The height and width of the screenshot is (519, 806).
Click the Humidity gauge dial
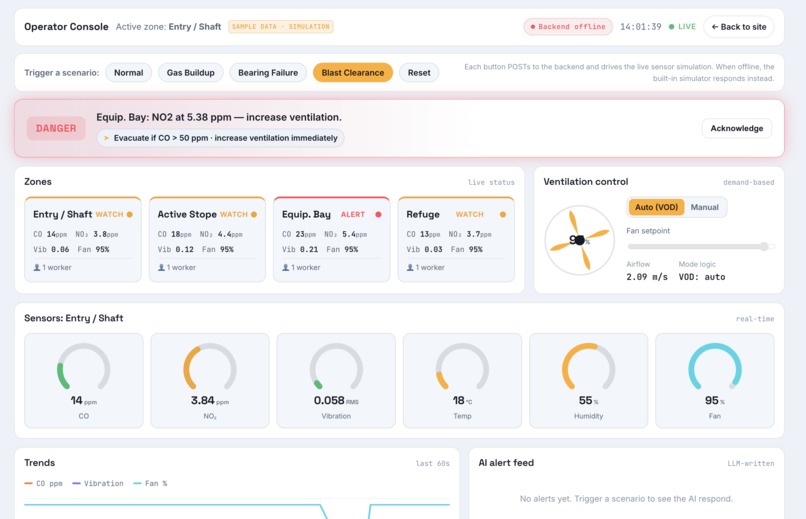[589, 367]
